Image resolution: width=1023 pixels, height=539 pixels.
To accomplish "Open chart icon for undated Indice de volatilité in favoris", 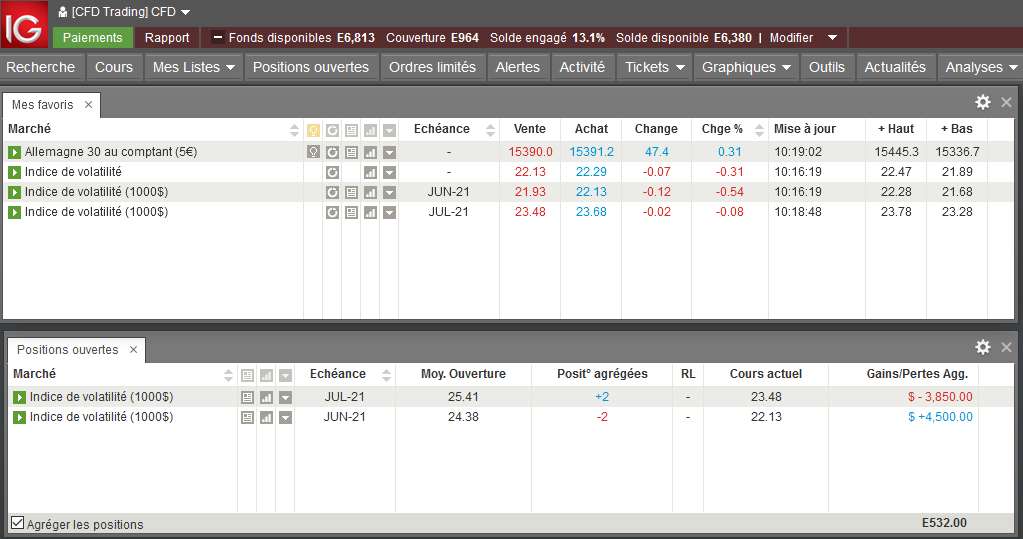I will click(370, 172).
